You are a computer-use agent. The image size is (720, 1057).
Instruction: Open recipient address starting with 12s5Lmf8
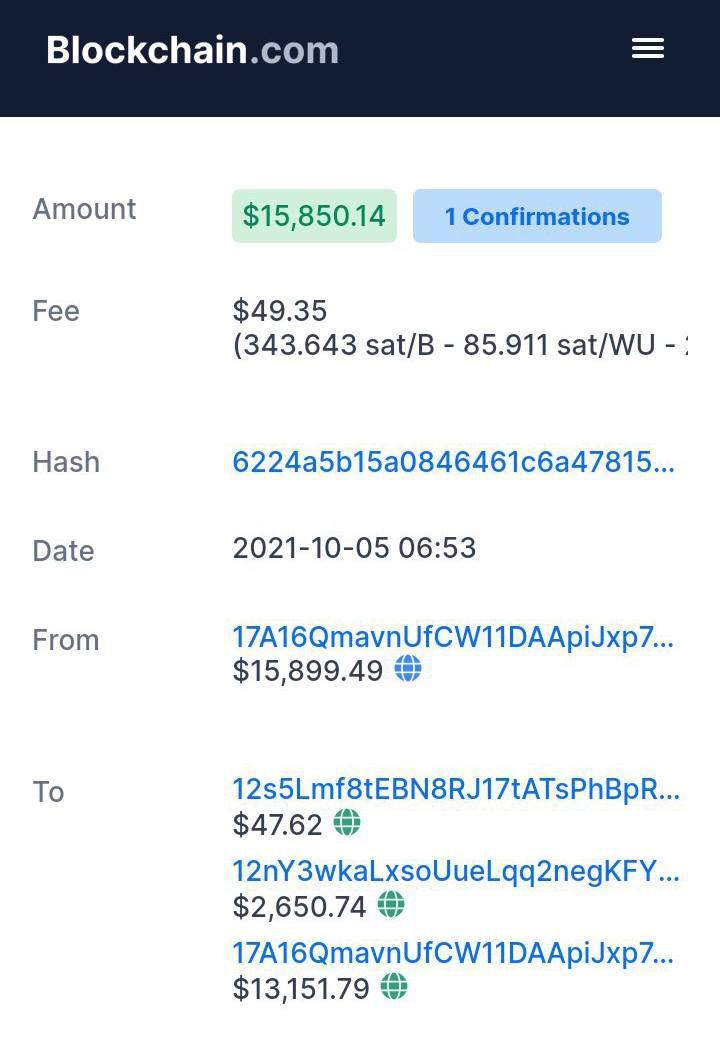point(456,789)
